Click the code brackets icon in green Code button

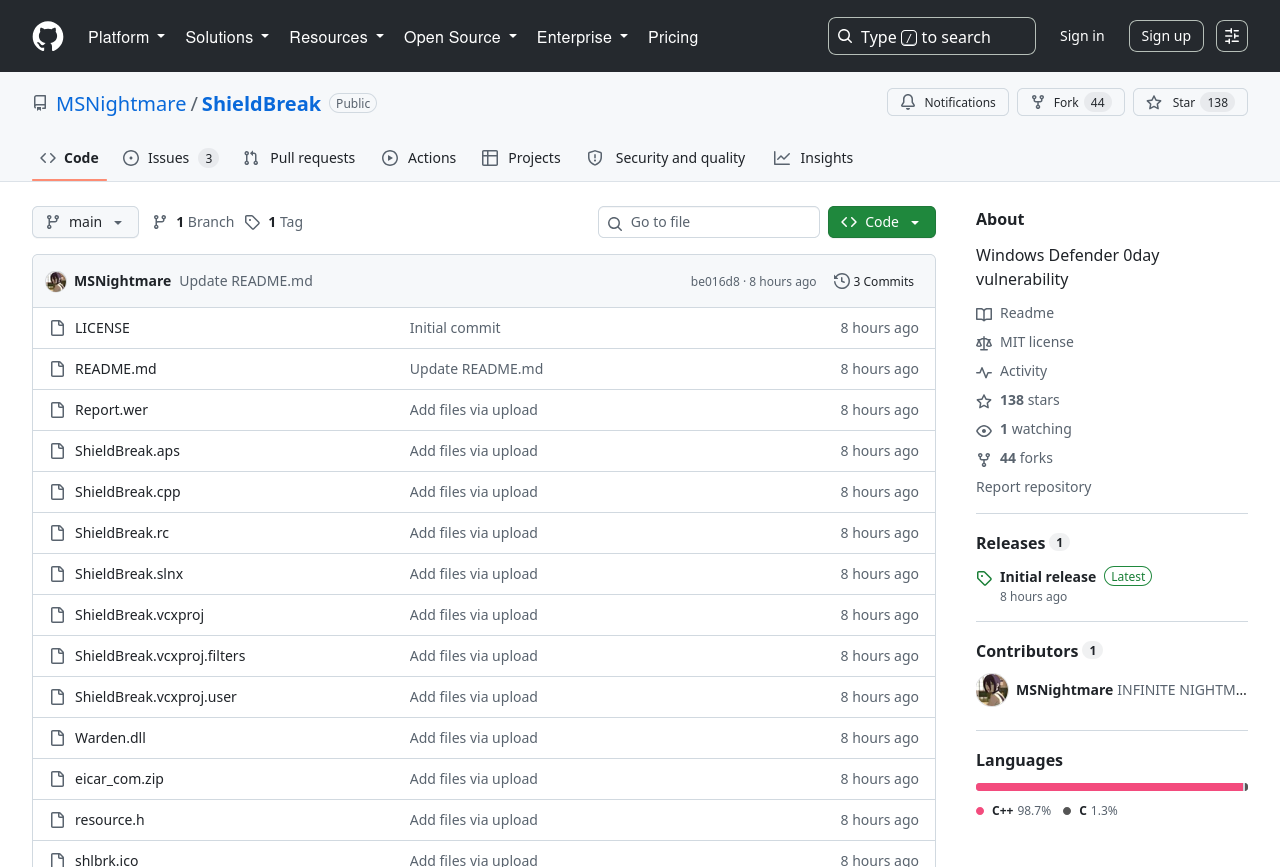pos(849,222)
